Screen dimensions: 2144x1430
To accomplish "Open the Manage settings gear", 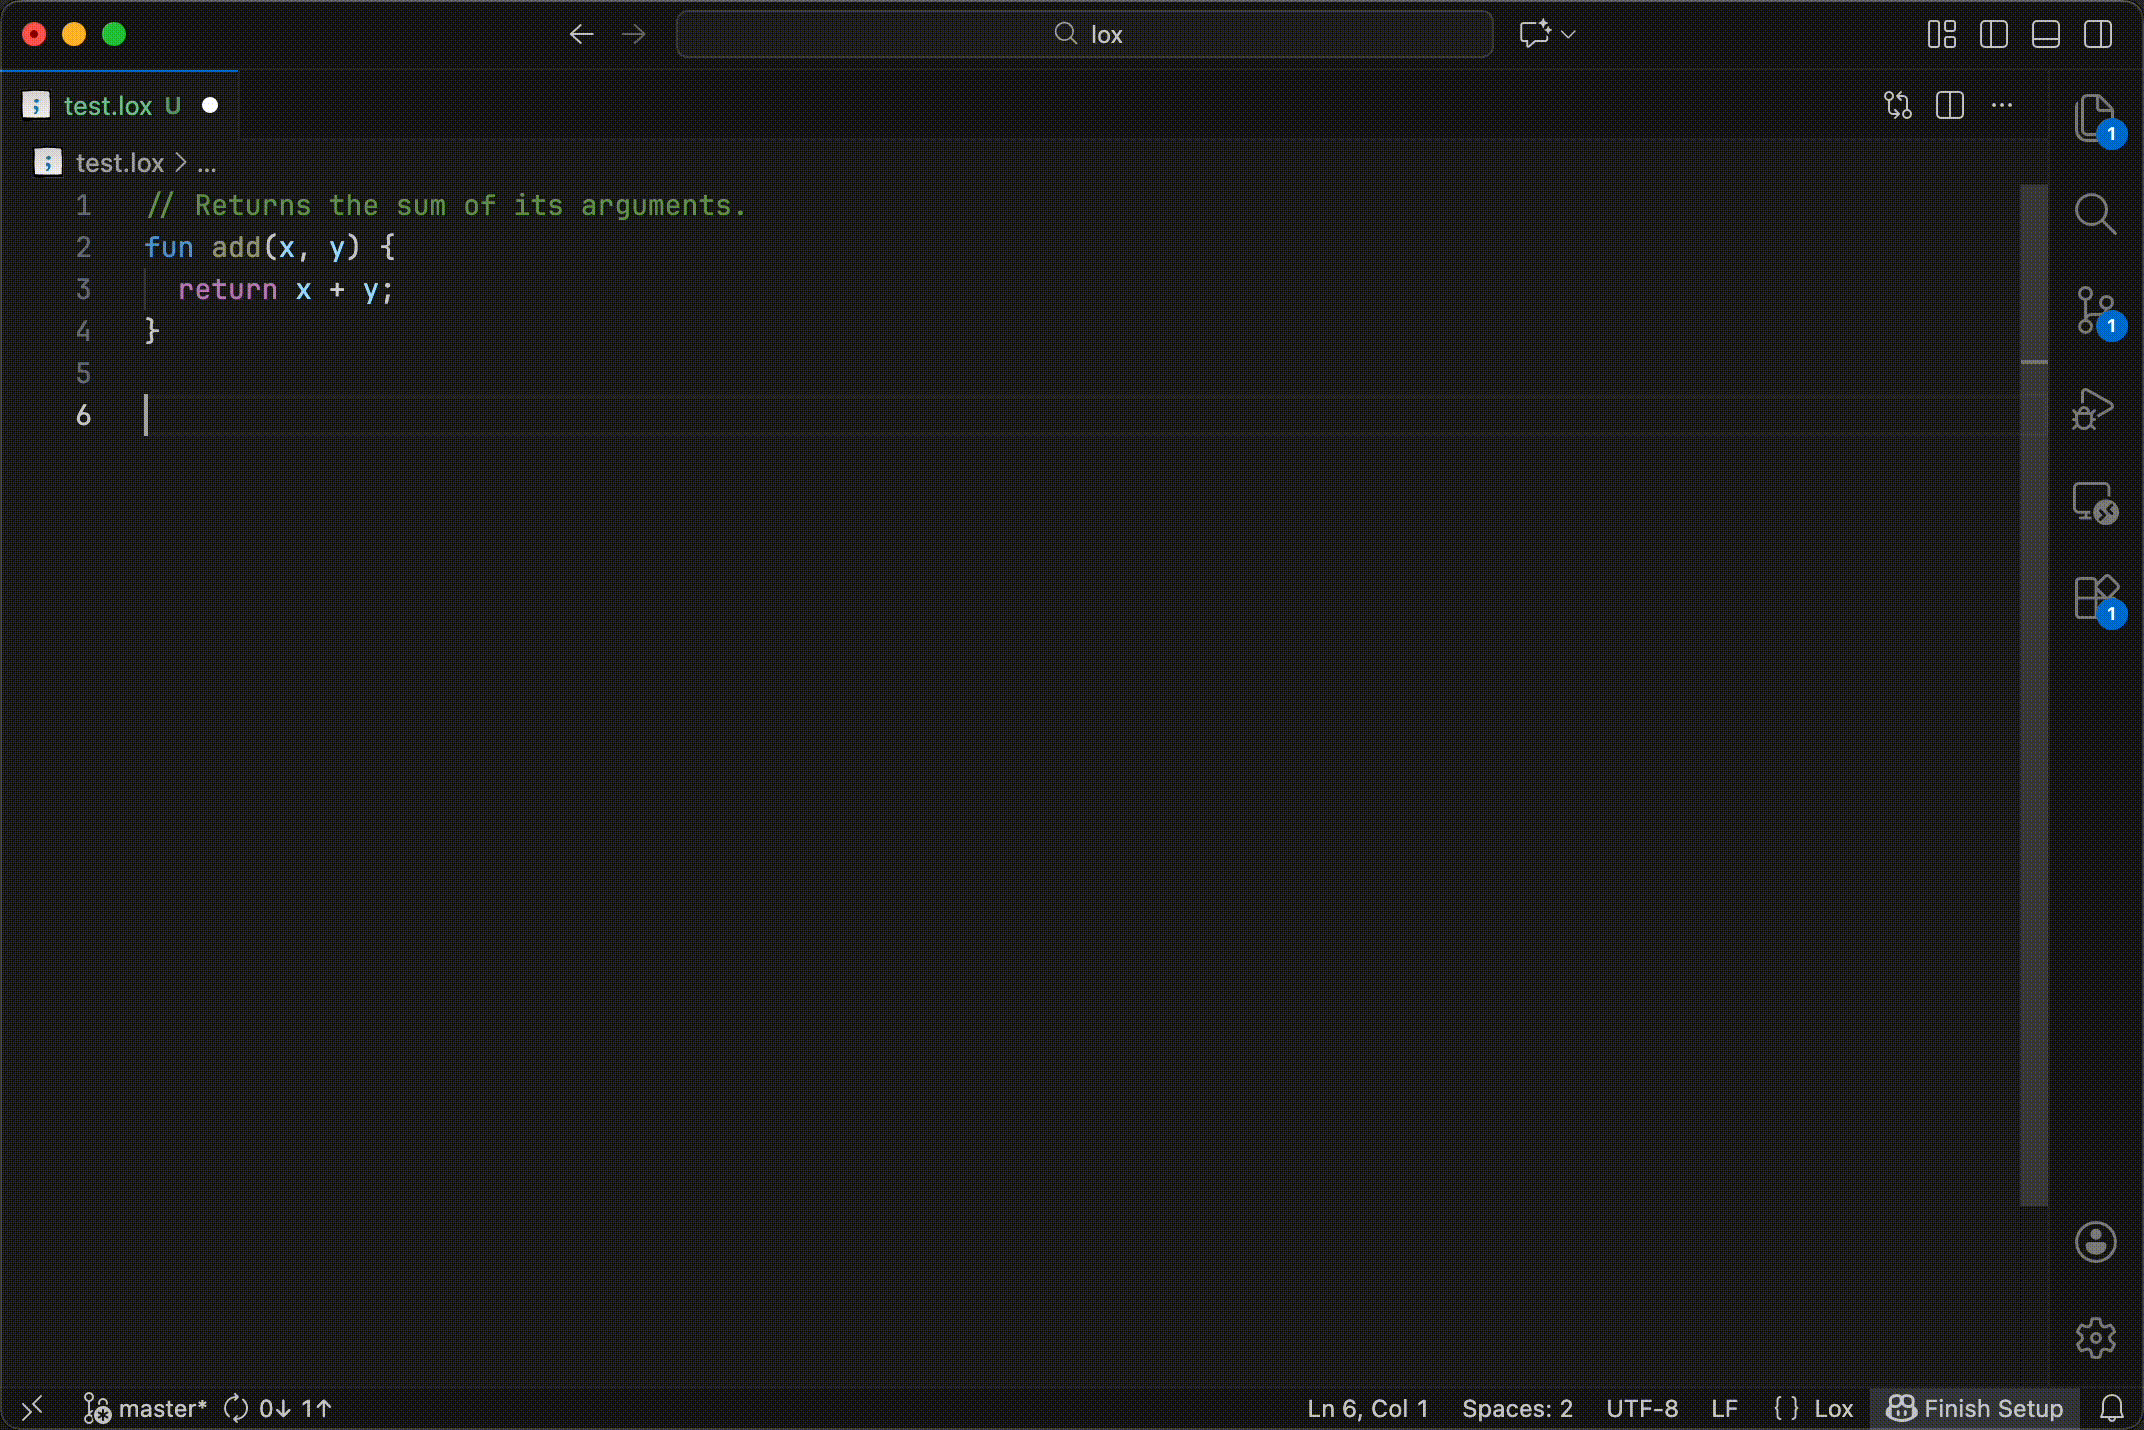I will (2096, 1339).
